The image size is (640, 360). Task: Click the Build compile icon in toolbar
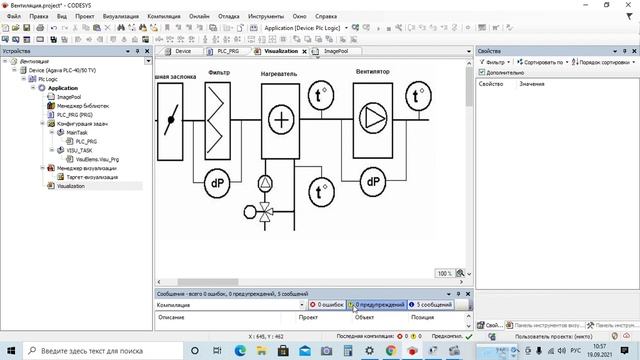(253, 28)
